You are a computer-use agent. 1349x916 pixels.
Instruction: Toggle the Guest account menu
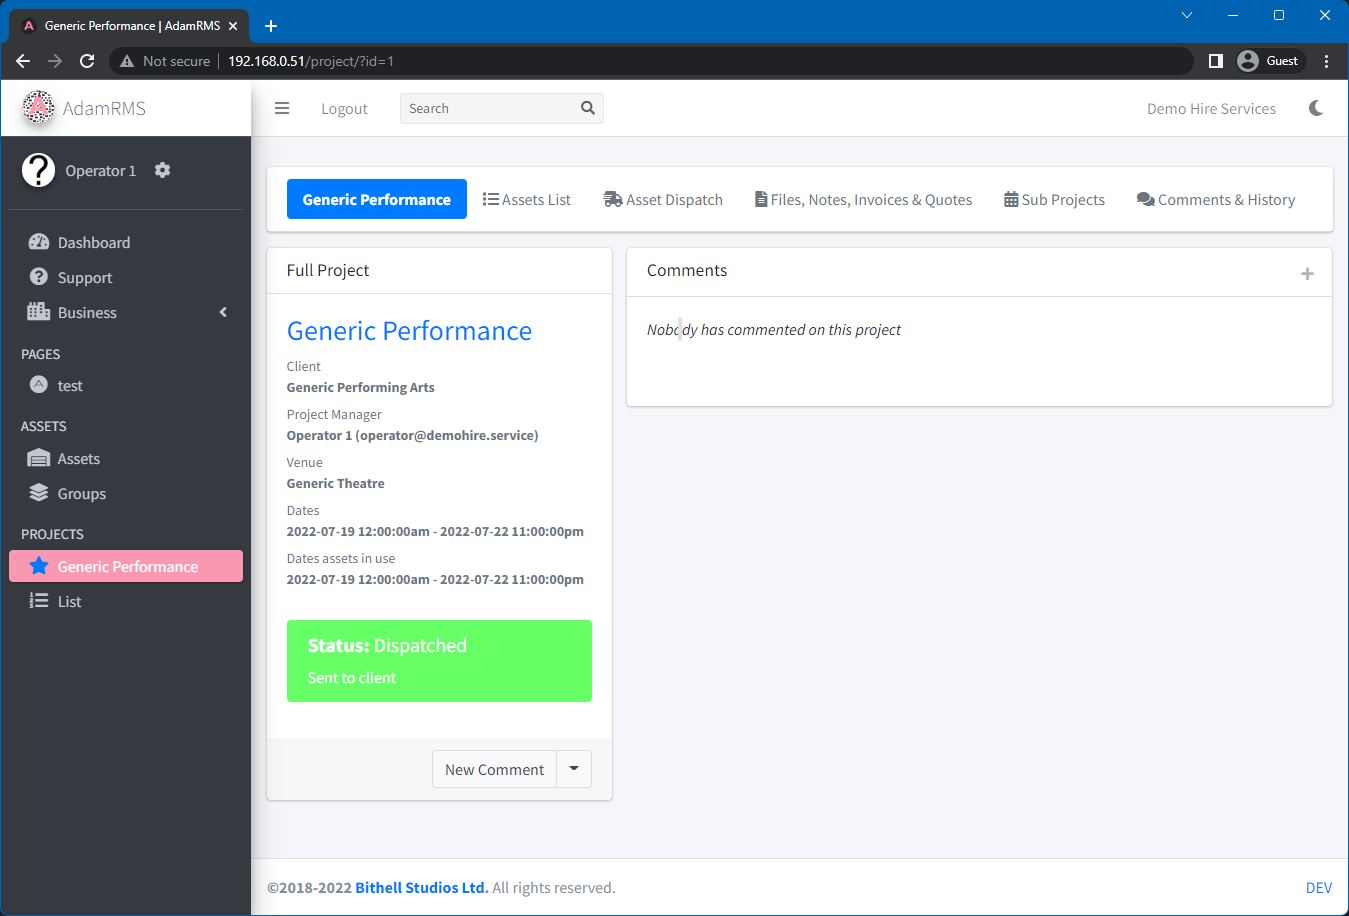pyautogui.click(x=1269, y=60)
